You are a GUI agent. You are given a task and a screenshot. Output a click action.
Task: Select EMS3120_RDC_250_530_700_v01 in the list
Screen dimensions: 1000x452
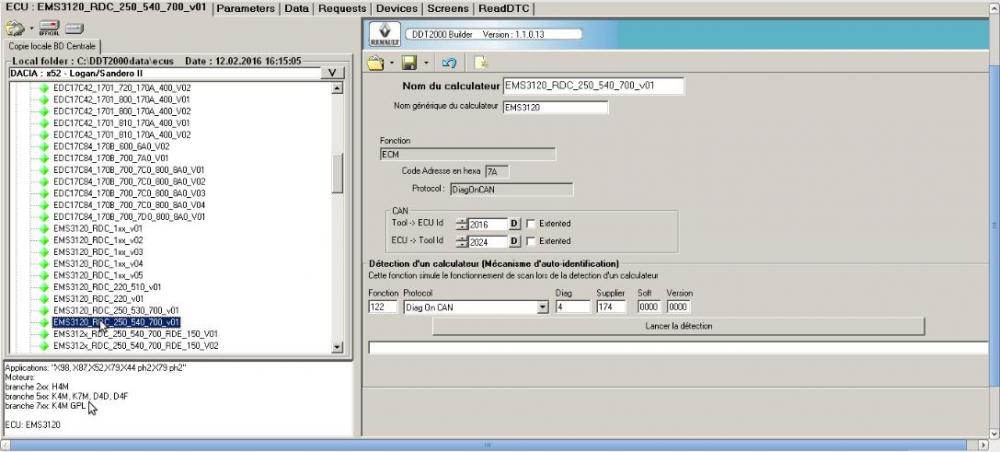tap(116, 310)
